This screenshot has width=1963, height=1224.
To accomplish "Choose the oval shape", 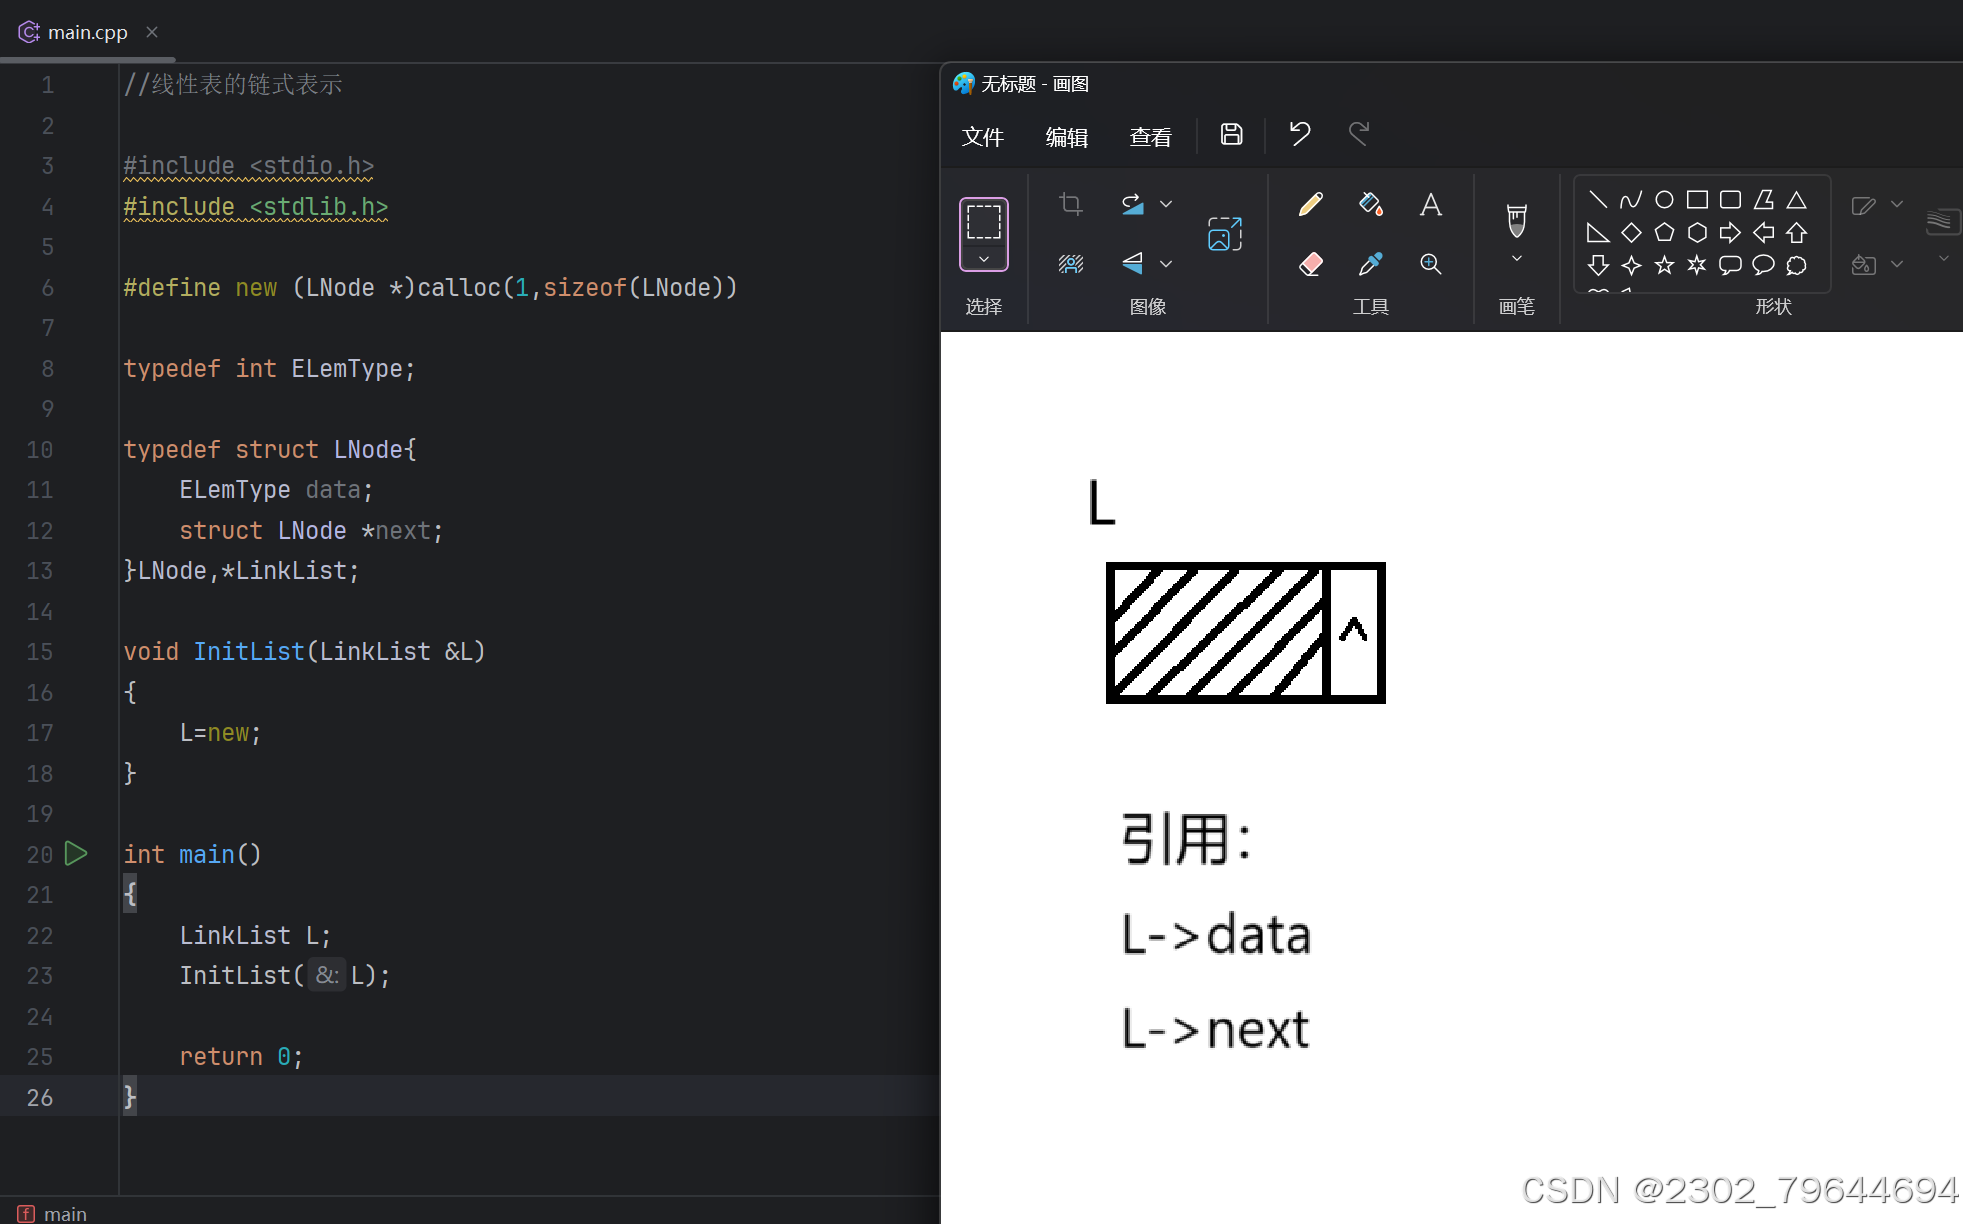I will click(1664, 200).
